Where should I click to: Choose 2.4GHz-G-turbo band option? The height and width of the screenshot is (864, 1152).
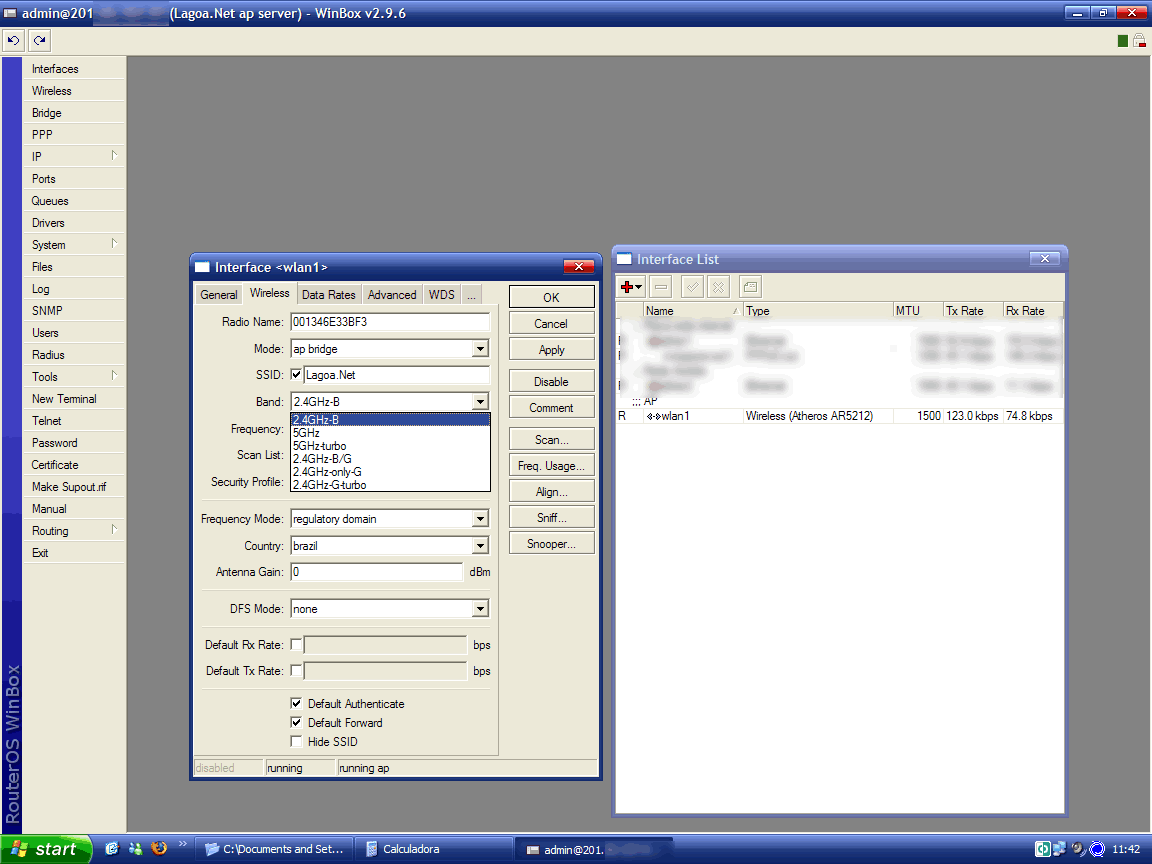point(390,485)
